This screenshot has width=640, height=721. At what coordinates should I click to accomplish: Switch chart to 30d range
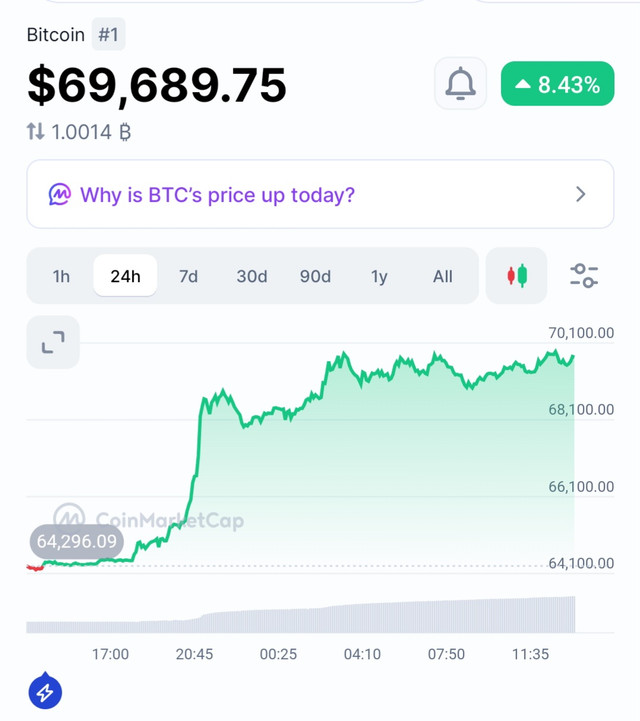(x=252, y=276)
